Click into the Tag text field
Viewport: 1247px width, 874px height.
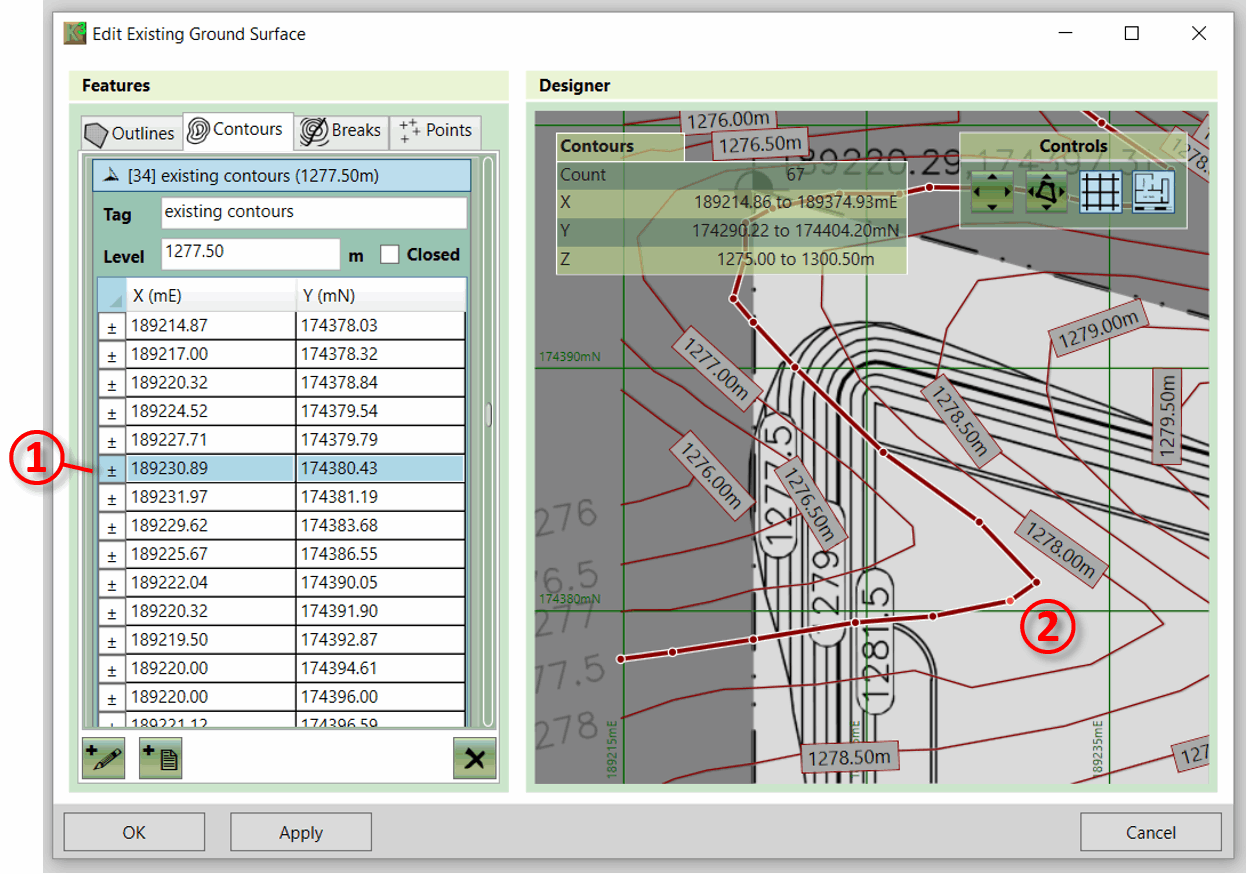pyautogui.click(x=314, y=213)
